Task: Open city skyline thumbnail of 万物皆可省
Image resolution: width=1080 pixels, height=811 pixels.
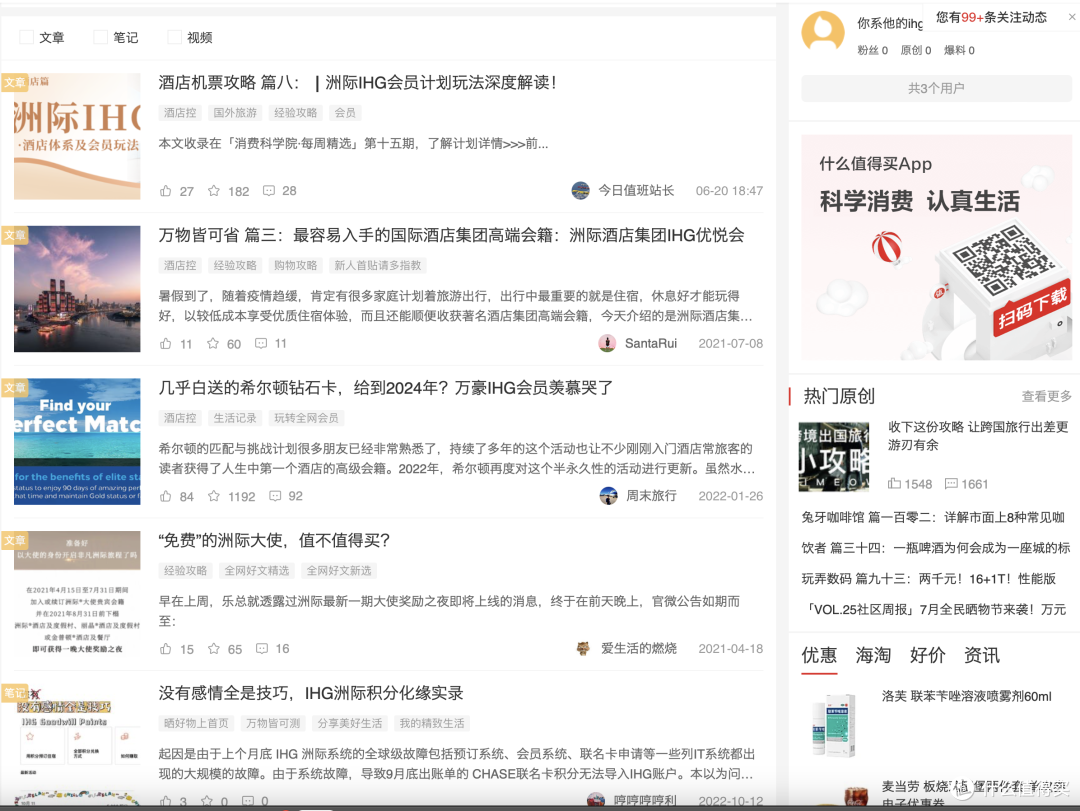Action: tap(77, 289)
